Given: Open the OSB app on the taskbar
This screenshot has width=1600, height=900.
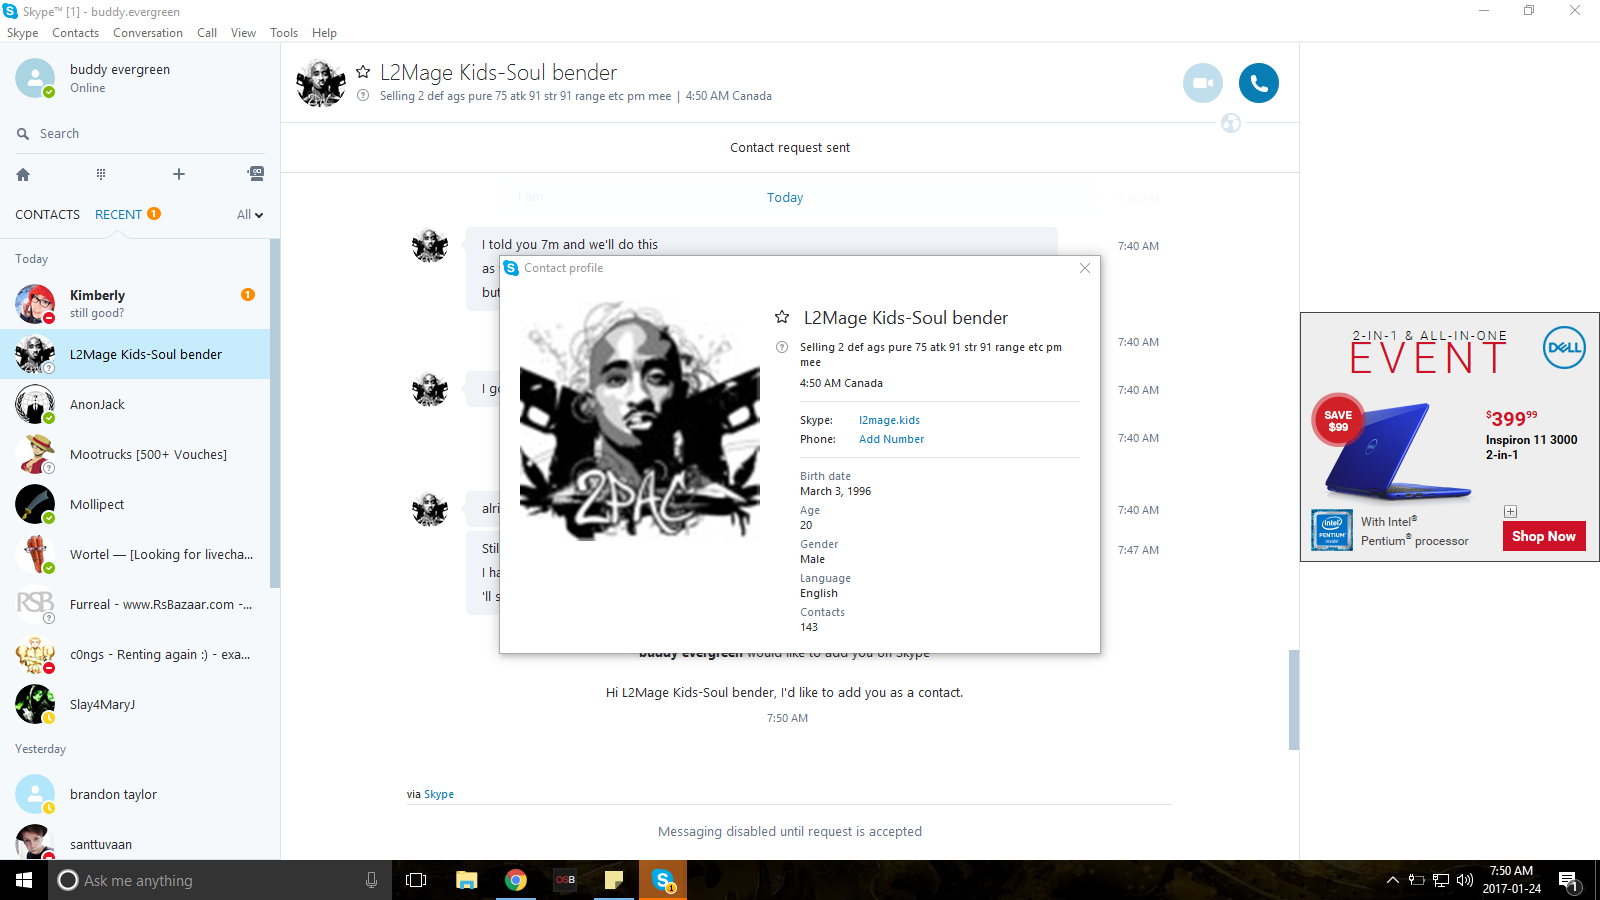Looking at the screenshot, I should pyautogui.click(x=565, y=880).
